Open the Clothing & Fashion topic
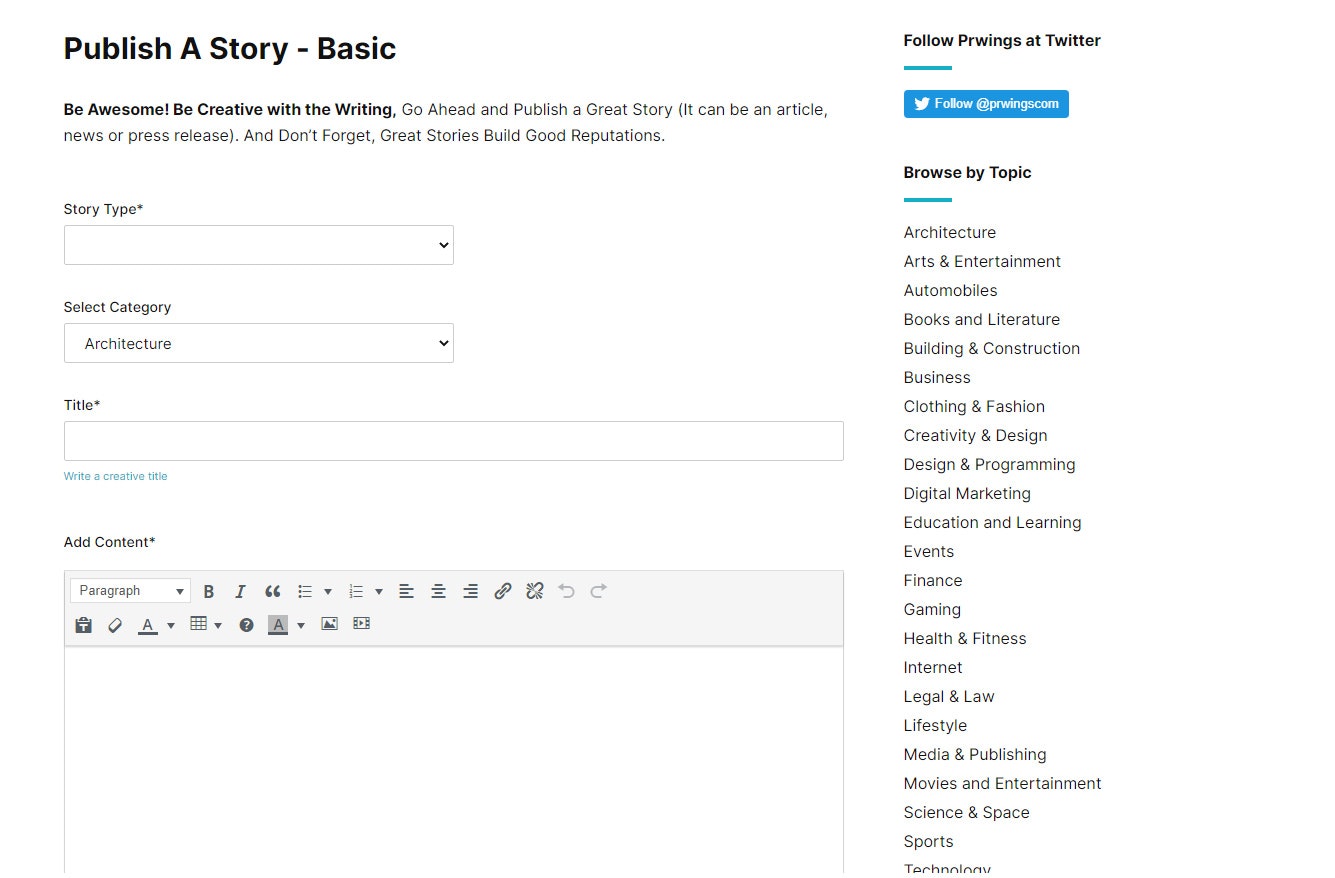 [974, 406]
